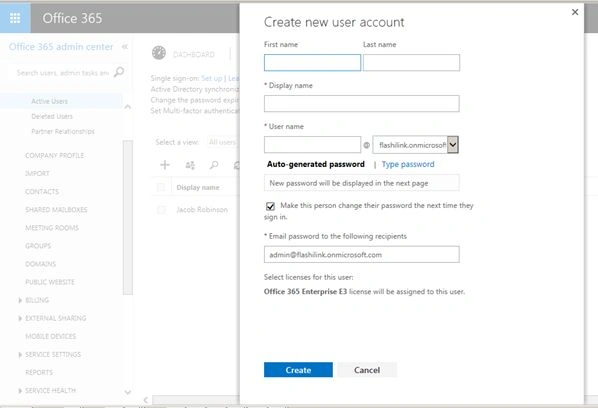Click the bulk add users icon

[190, 165]
